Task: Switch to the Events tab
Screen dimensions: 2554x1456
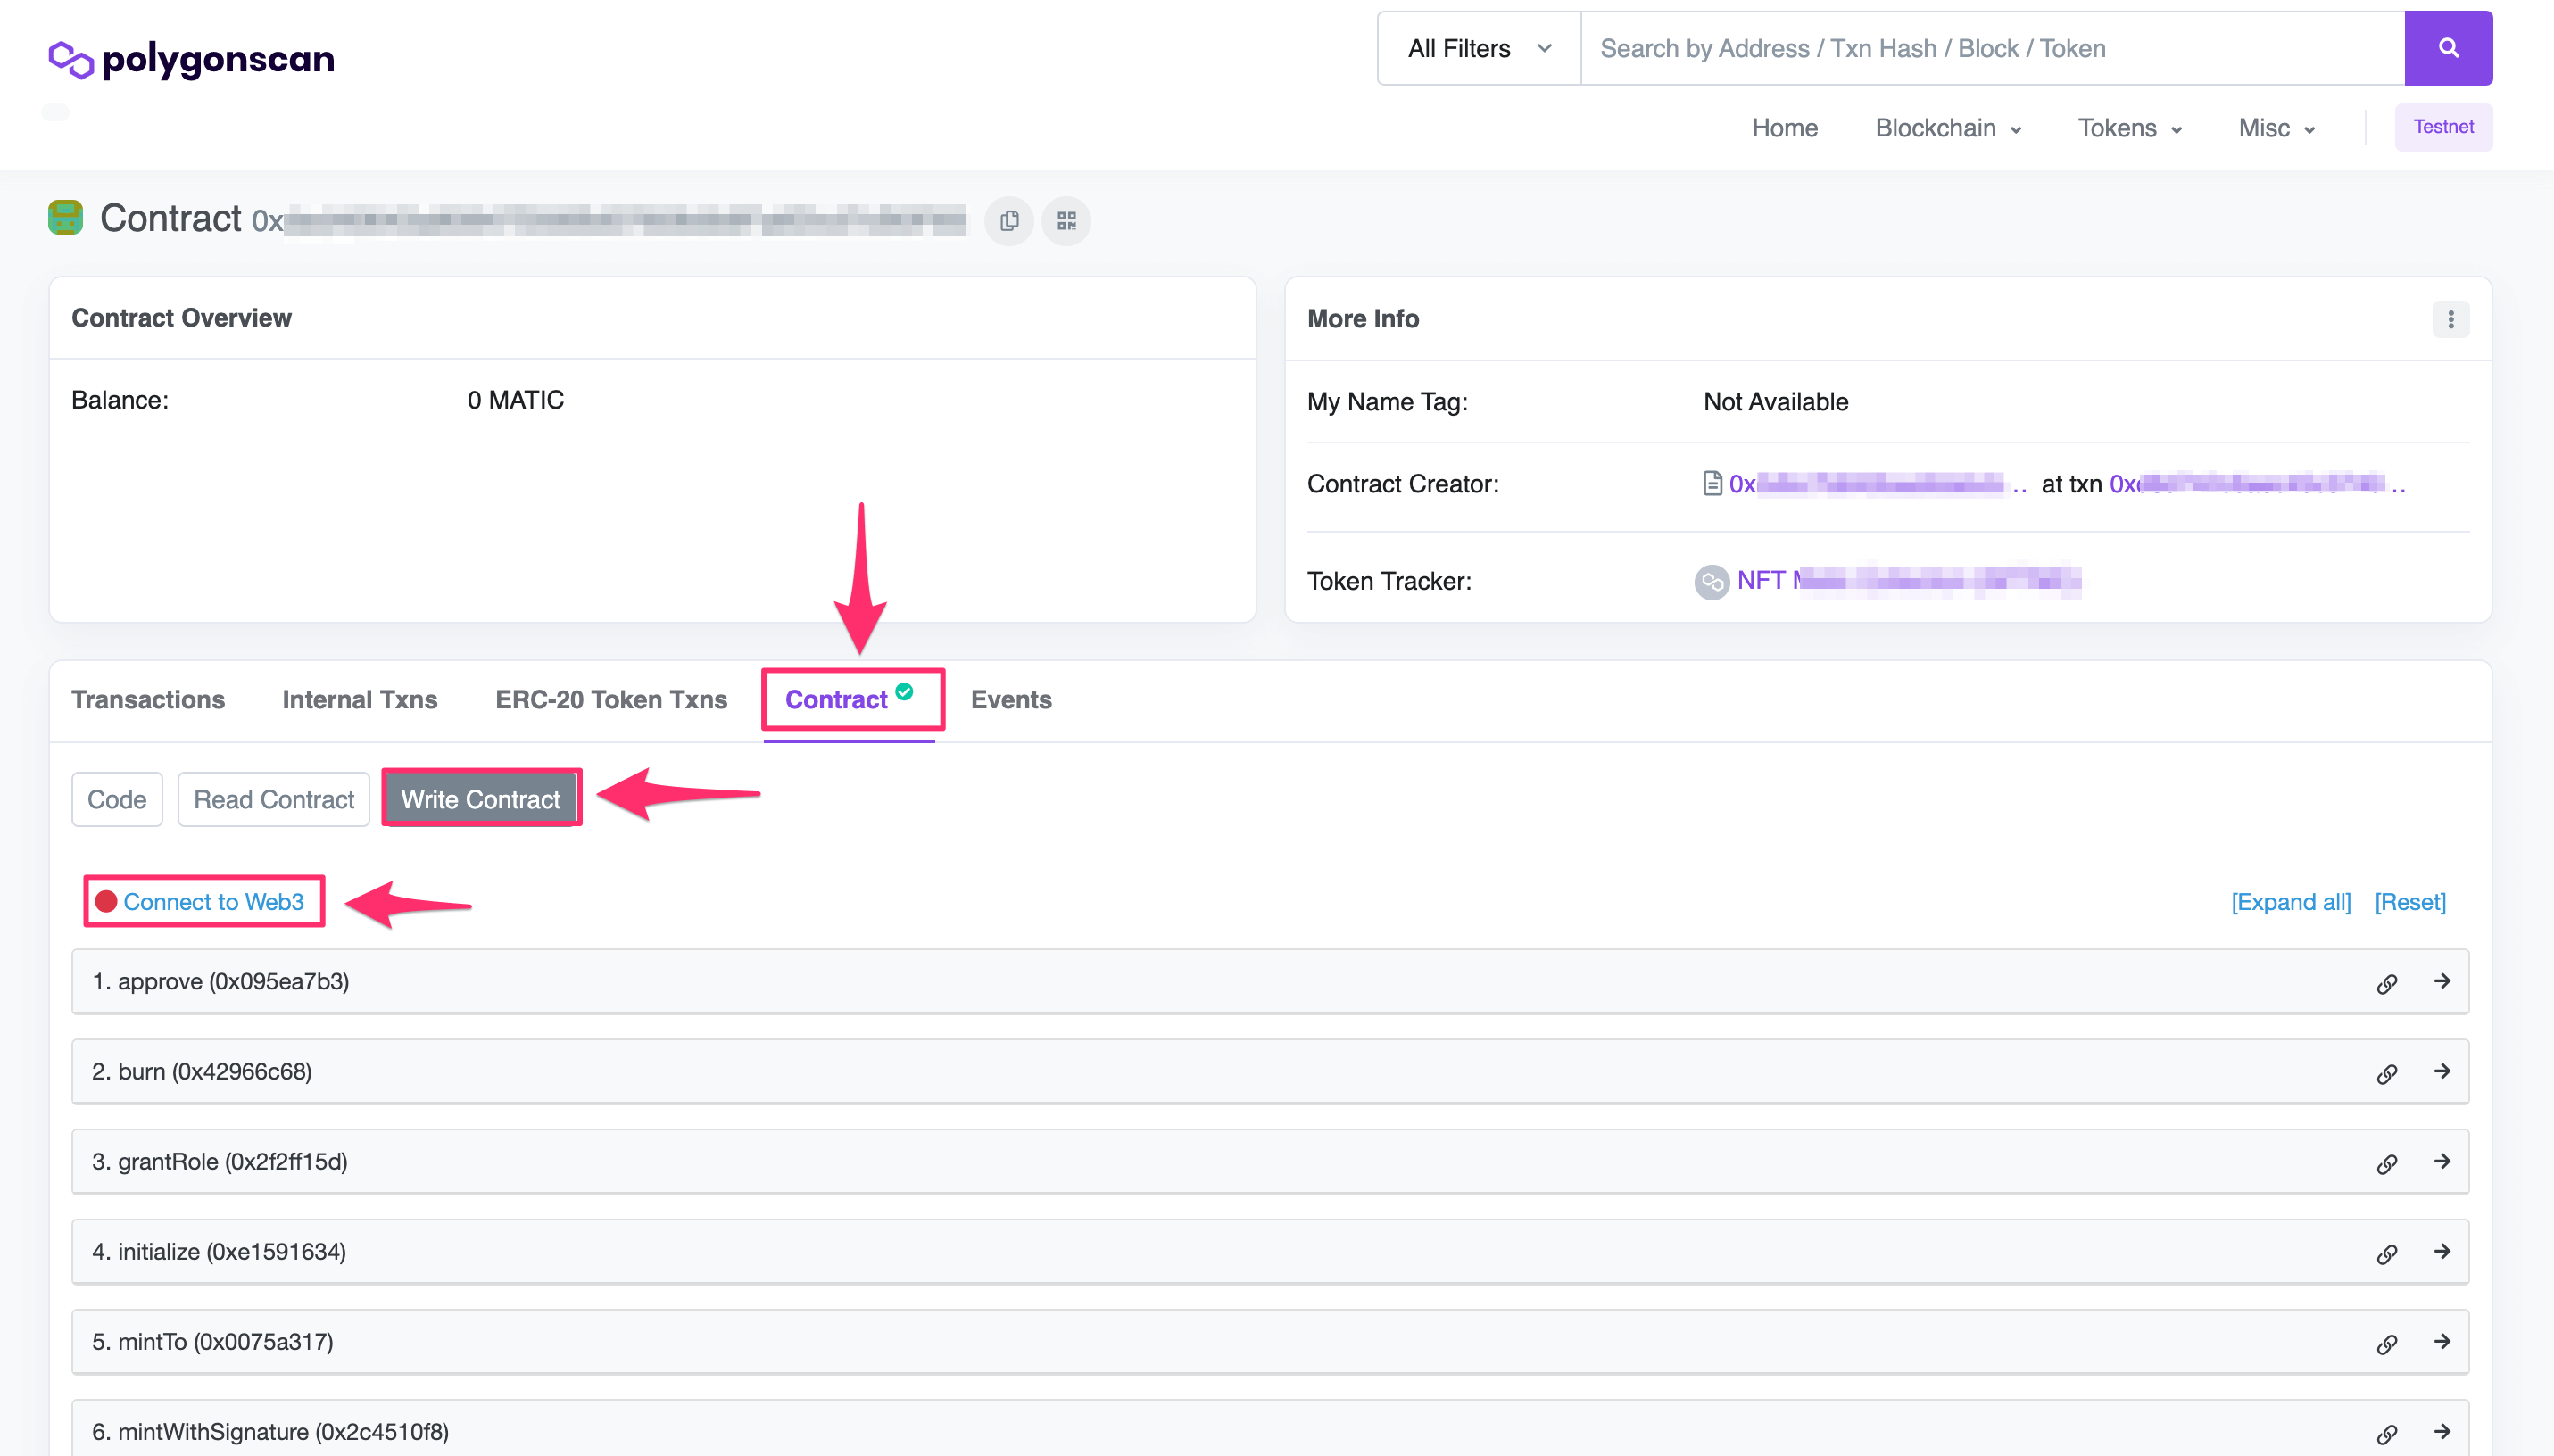Action: [1010, 699]
